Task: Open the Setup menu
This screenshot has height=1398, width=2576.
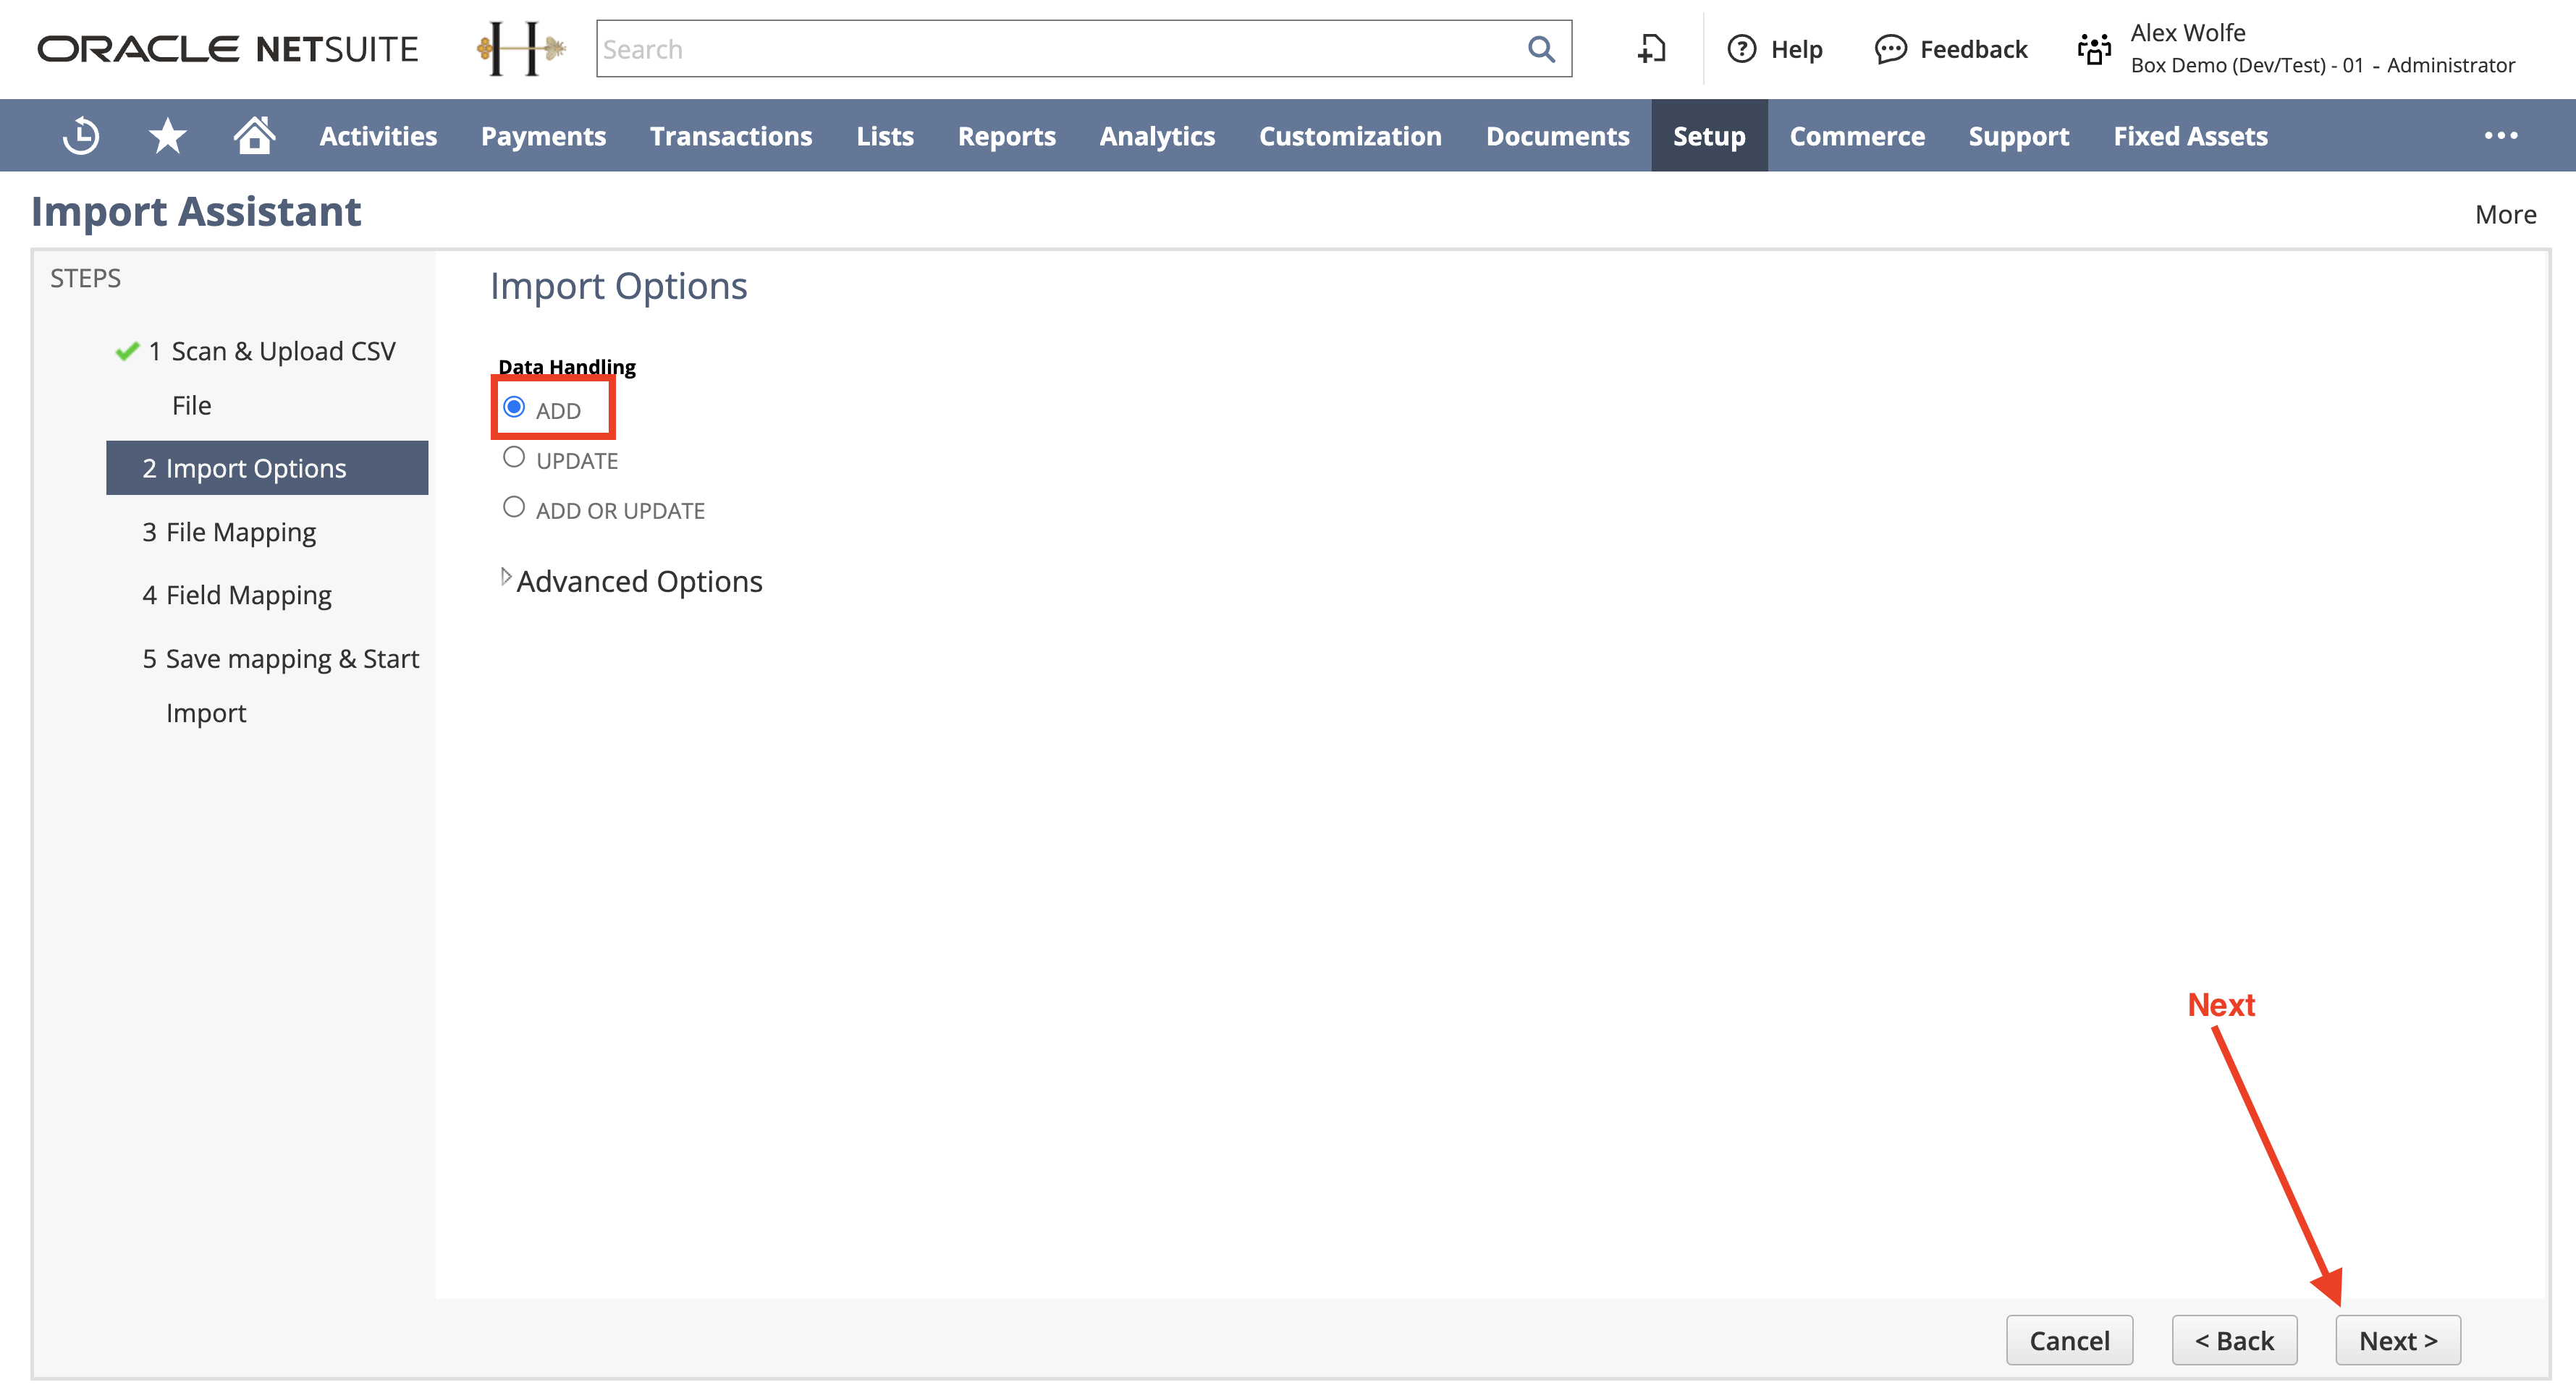Action: click(x=1708, y=135)
